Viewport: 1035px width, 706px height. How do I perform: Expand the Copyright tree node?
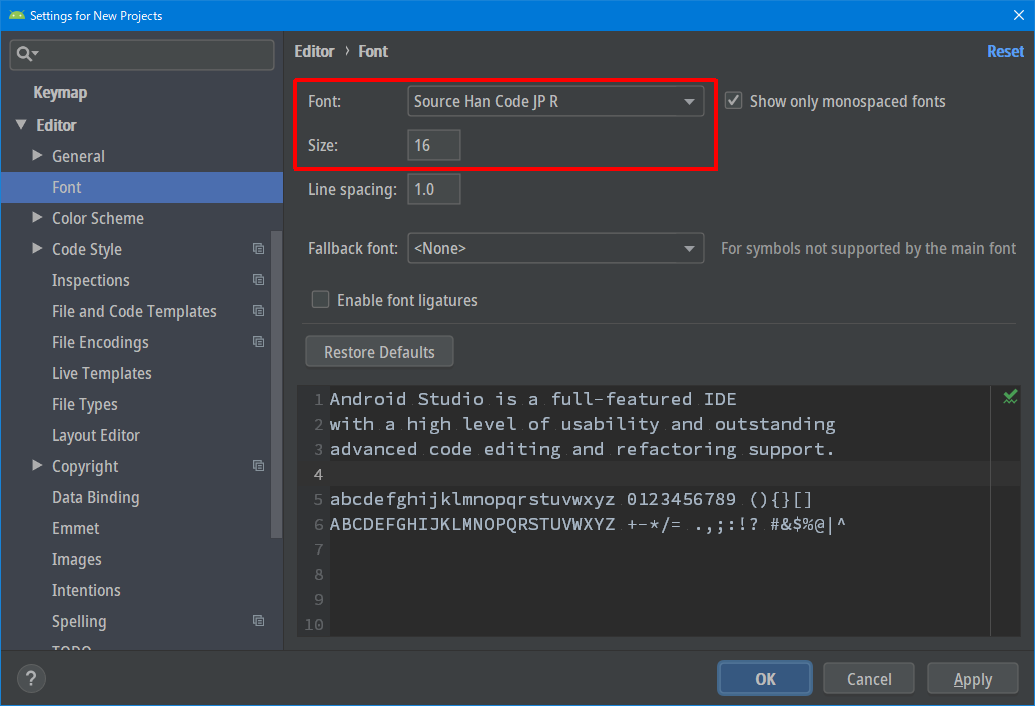click(37, 466)
